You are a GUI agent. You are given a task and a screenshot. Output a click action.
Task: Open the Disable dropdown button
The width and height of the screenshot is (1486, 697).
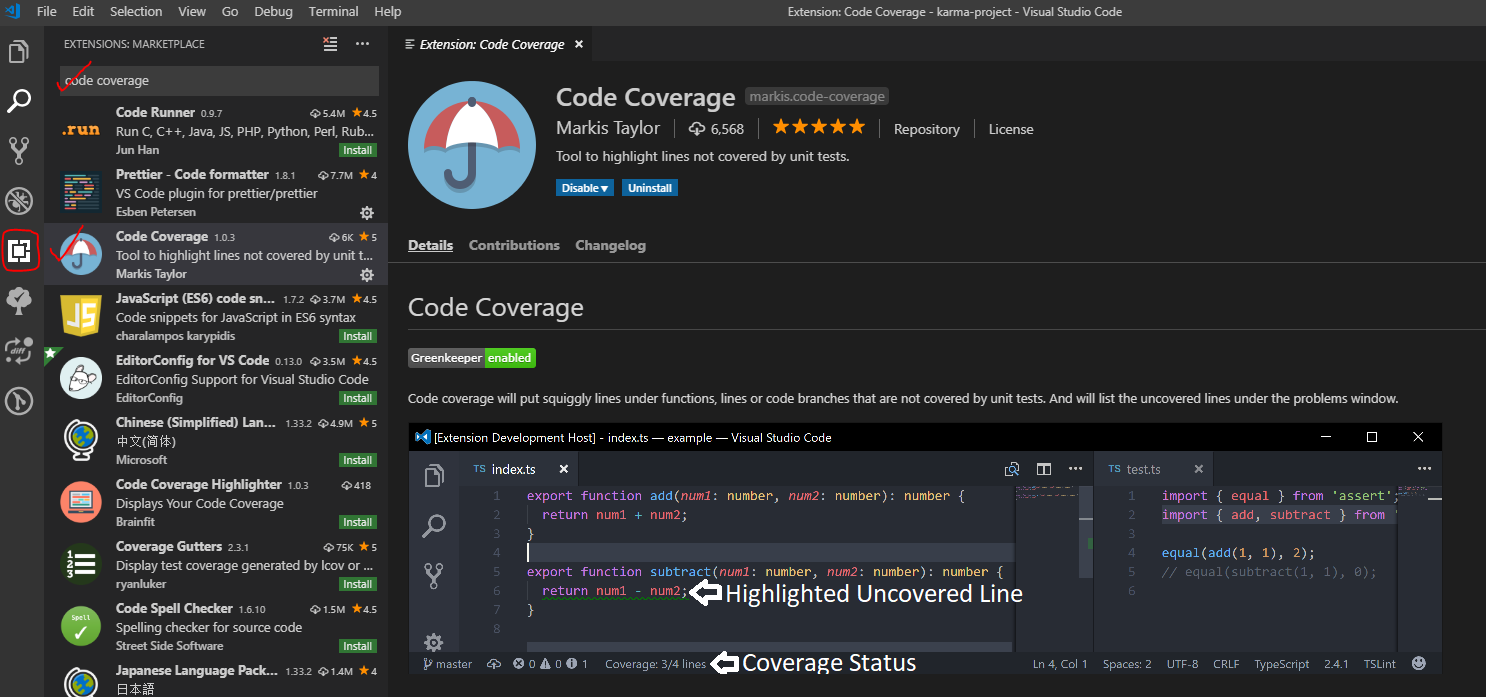585,188
